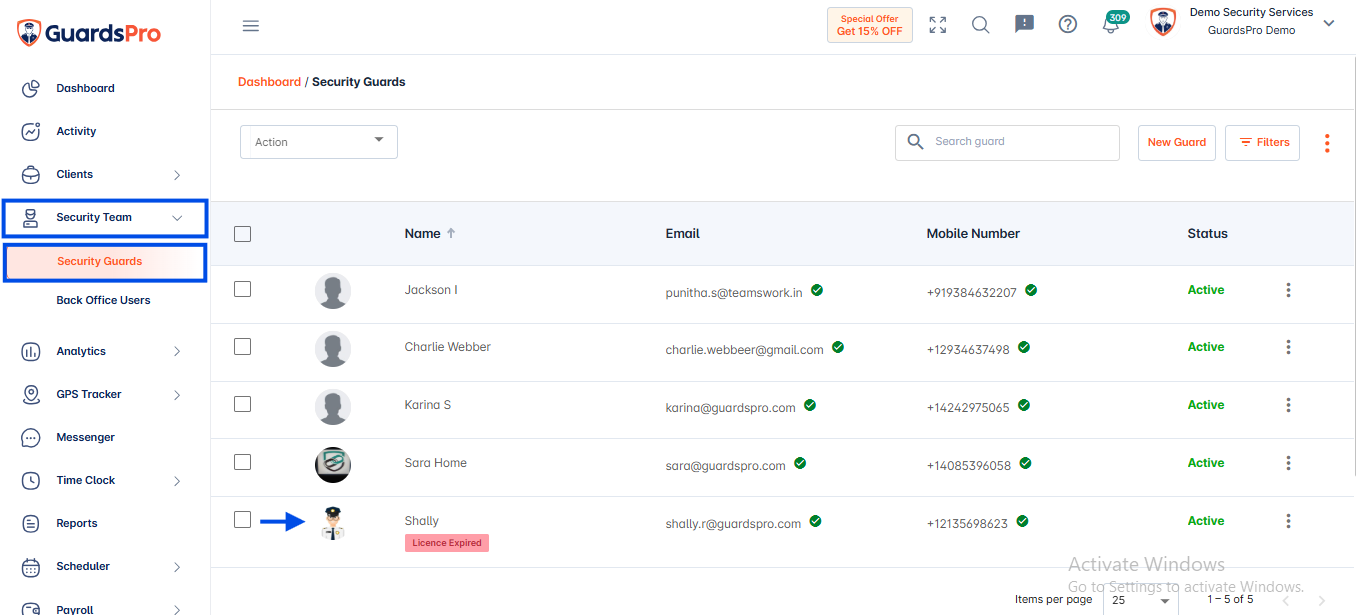Sort by the Name column arrow

point(451,233)
